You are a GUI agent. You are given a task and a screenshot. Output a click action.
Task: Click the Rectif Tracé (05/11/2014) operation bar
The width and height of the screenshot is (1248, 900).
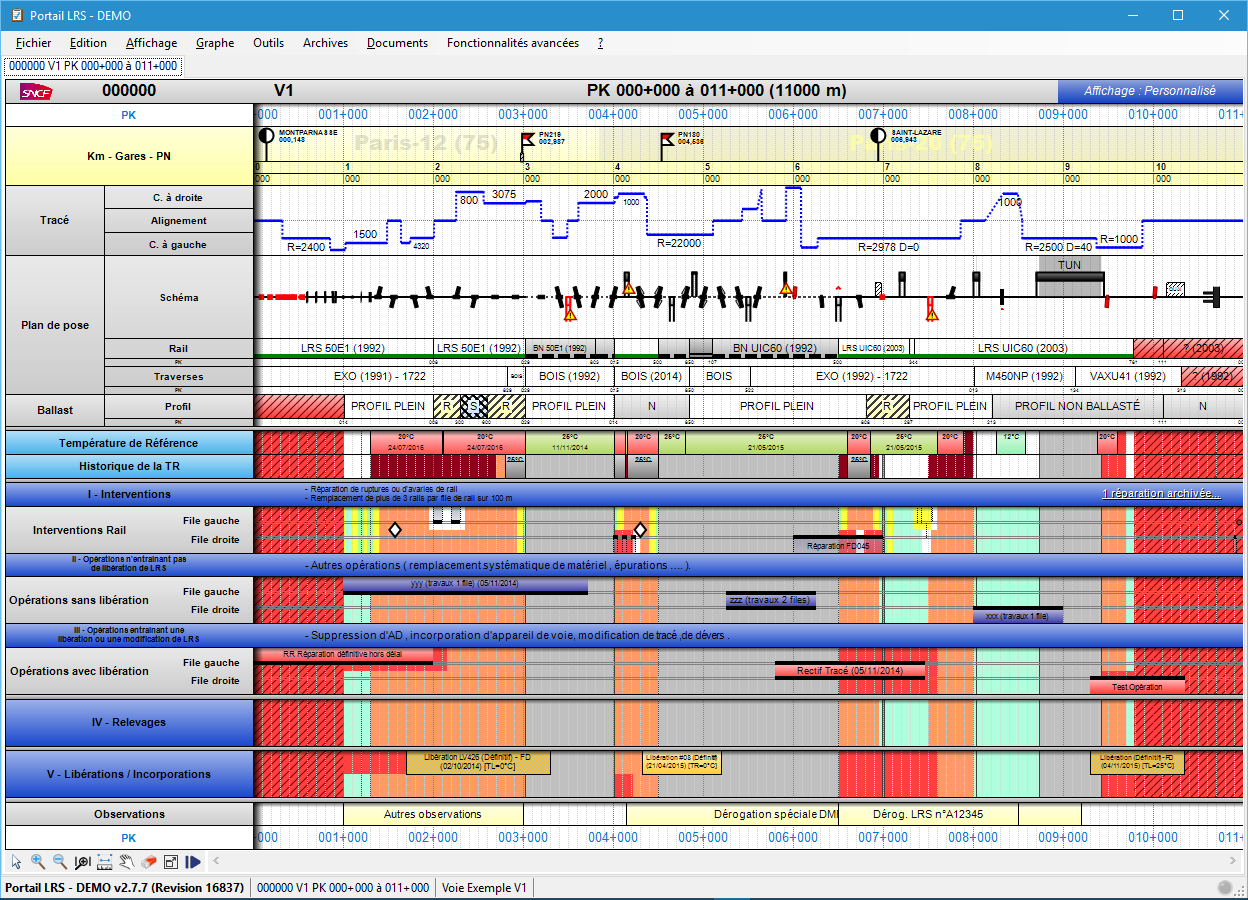point(850,671)
